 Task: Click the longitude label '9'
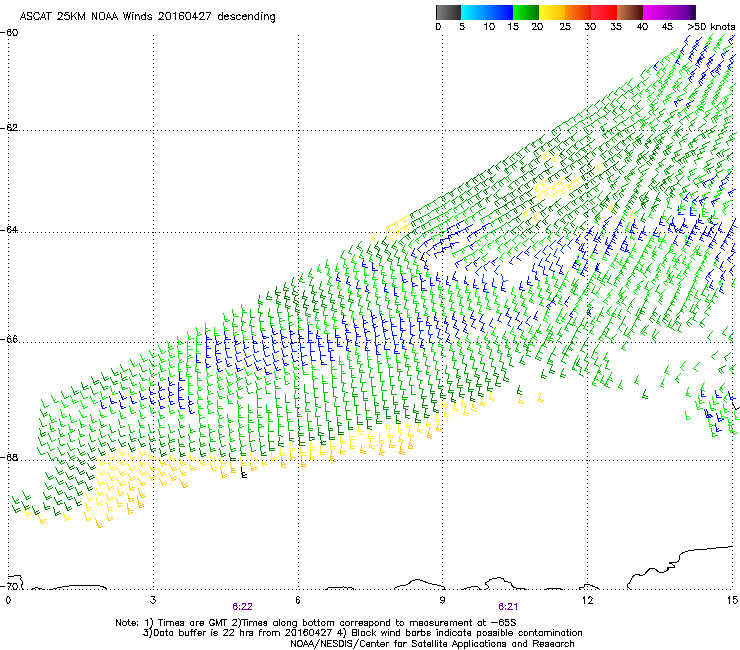pyautogui.click(x=442, y=600)
